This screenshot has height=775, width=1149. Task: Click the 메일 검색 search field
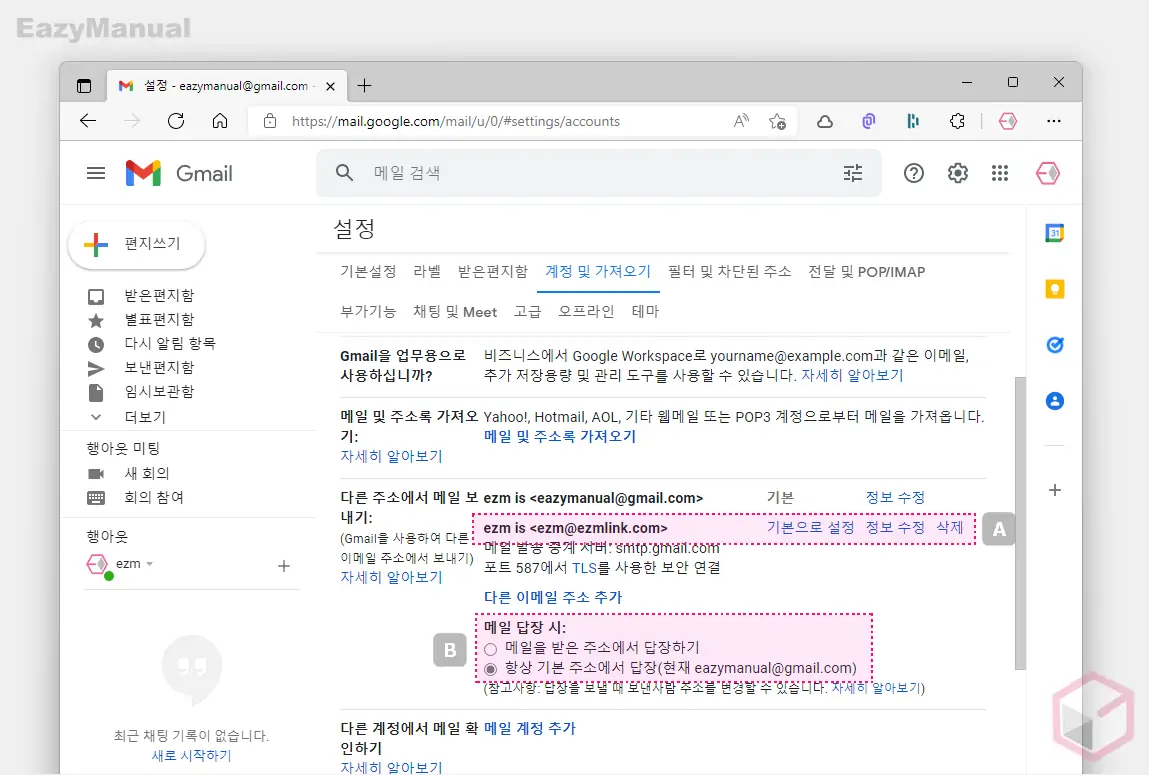click(601, 173)
